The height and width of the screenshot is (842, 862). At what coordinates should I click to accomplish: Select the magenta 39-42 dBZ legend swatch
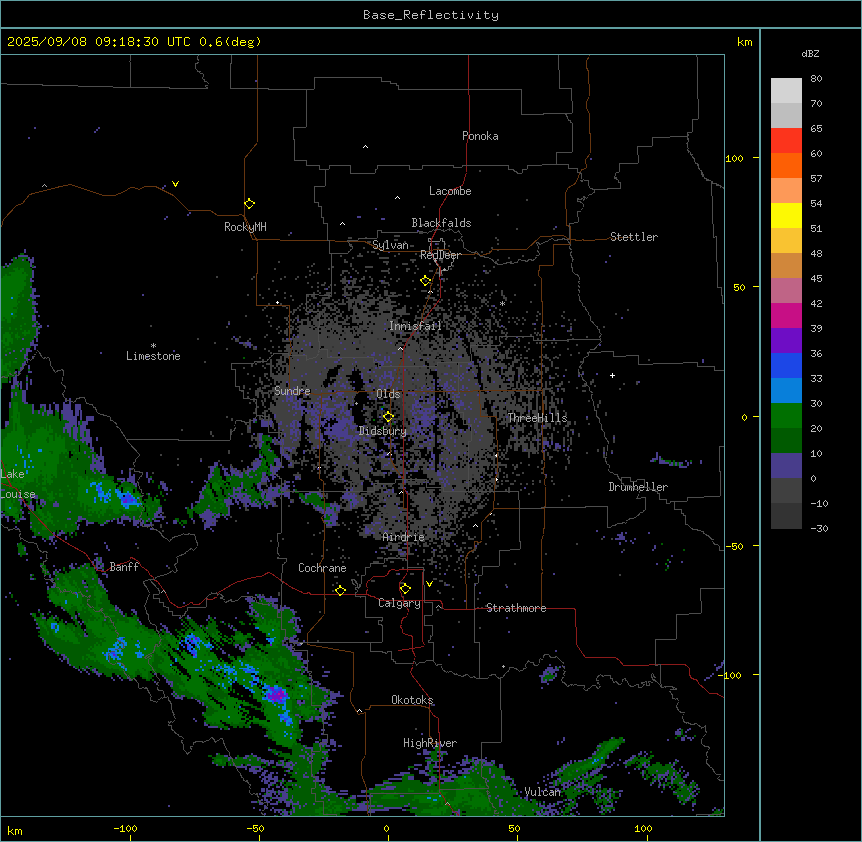pos(786,315)
